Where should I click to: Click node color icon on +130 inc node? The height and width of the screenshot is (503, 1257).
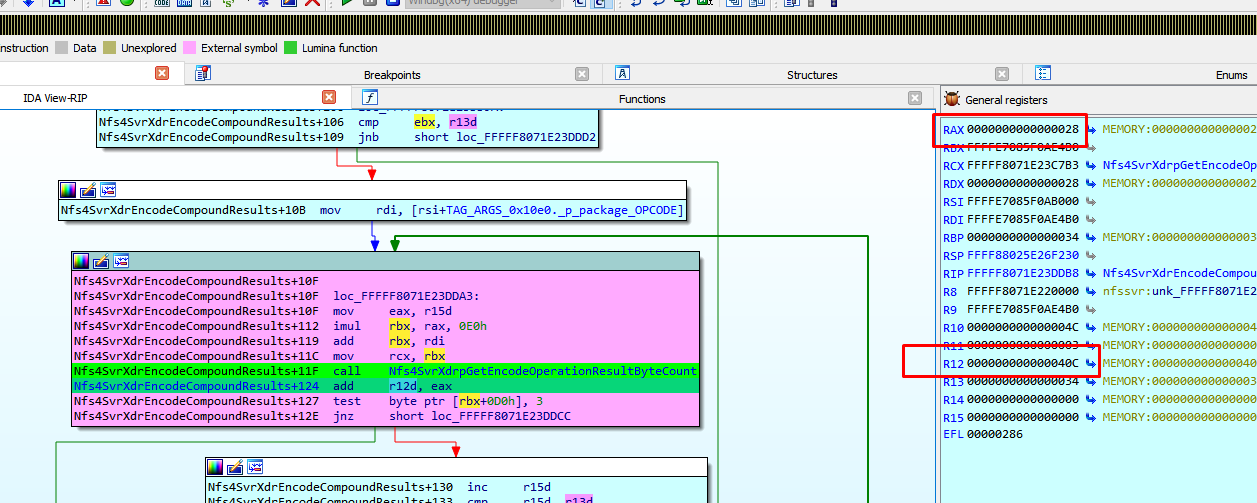(216, 467)
